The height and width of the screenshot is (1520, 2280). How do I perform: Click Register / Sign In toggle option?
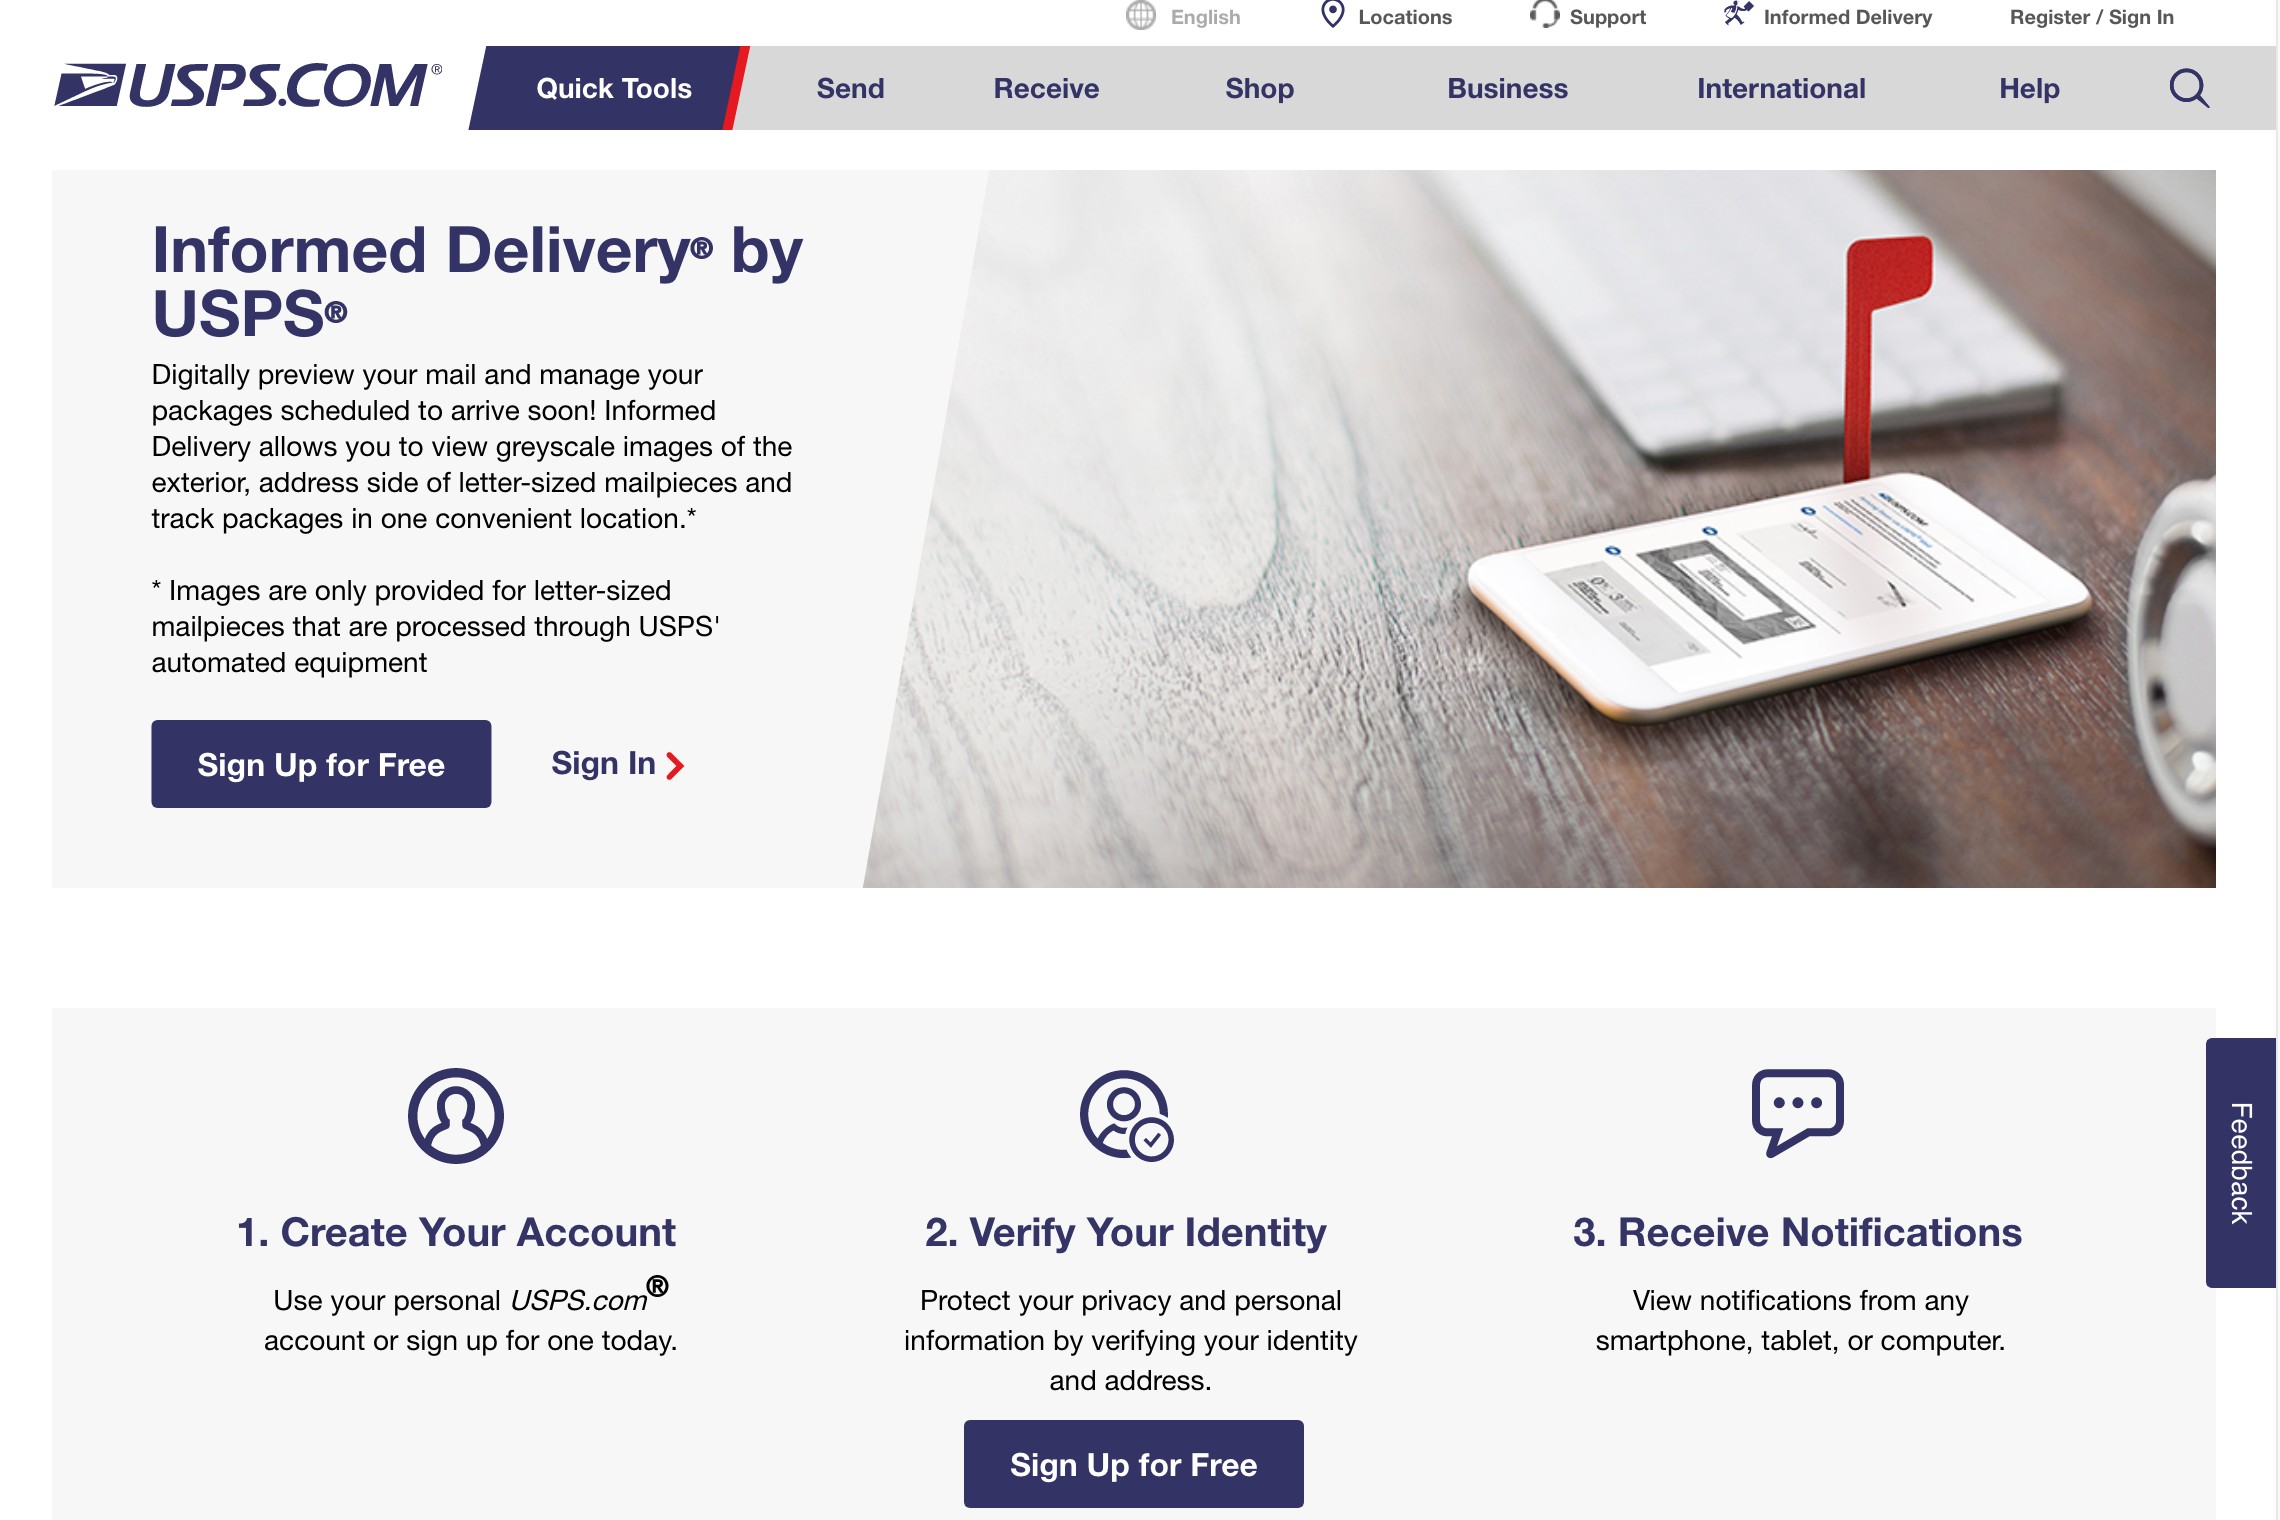(x=2092, y=17)
